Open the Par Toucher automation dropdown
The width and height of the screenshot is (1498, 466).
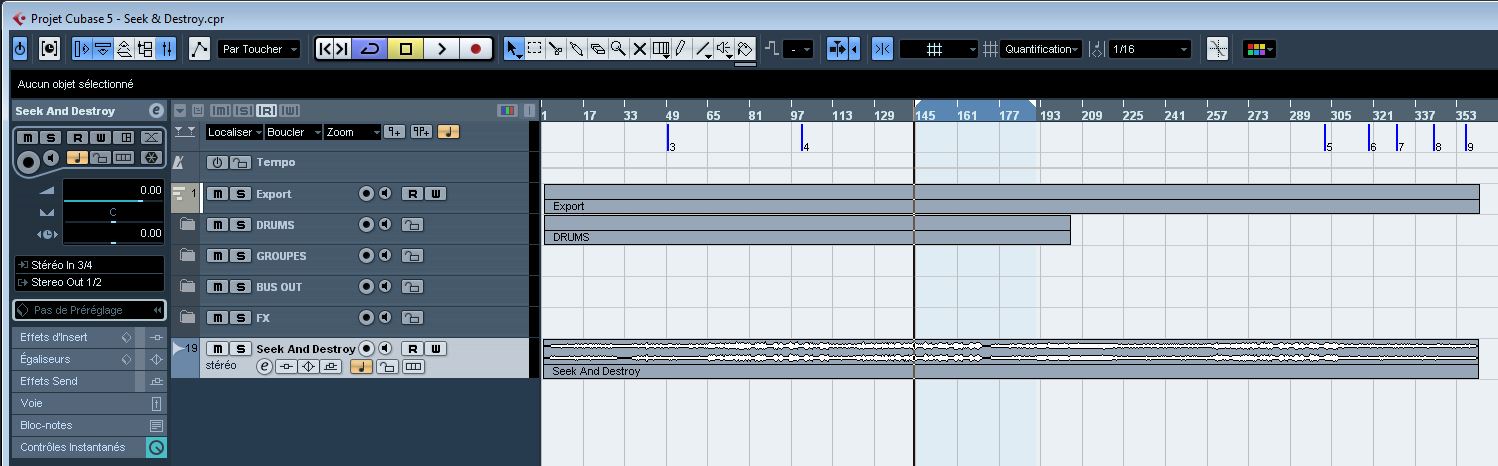tap(259, 49)
